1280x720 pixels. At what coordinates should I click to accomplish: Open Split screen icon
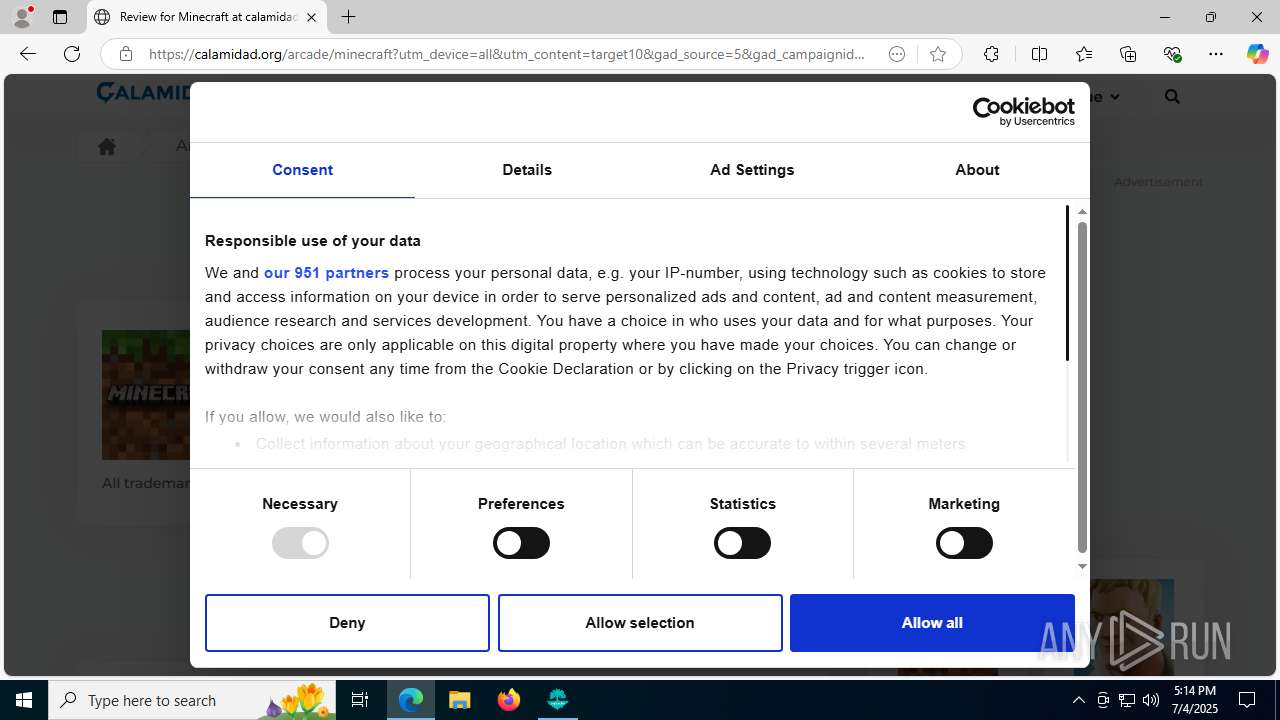pos(1039,54)
